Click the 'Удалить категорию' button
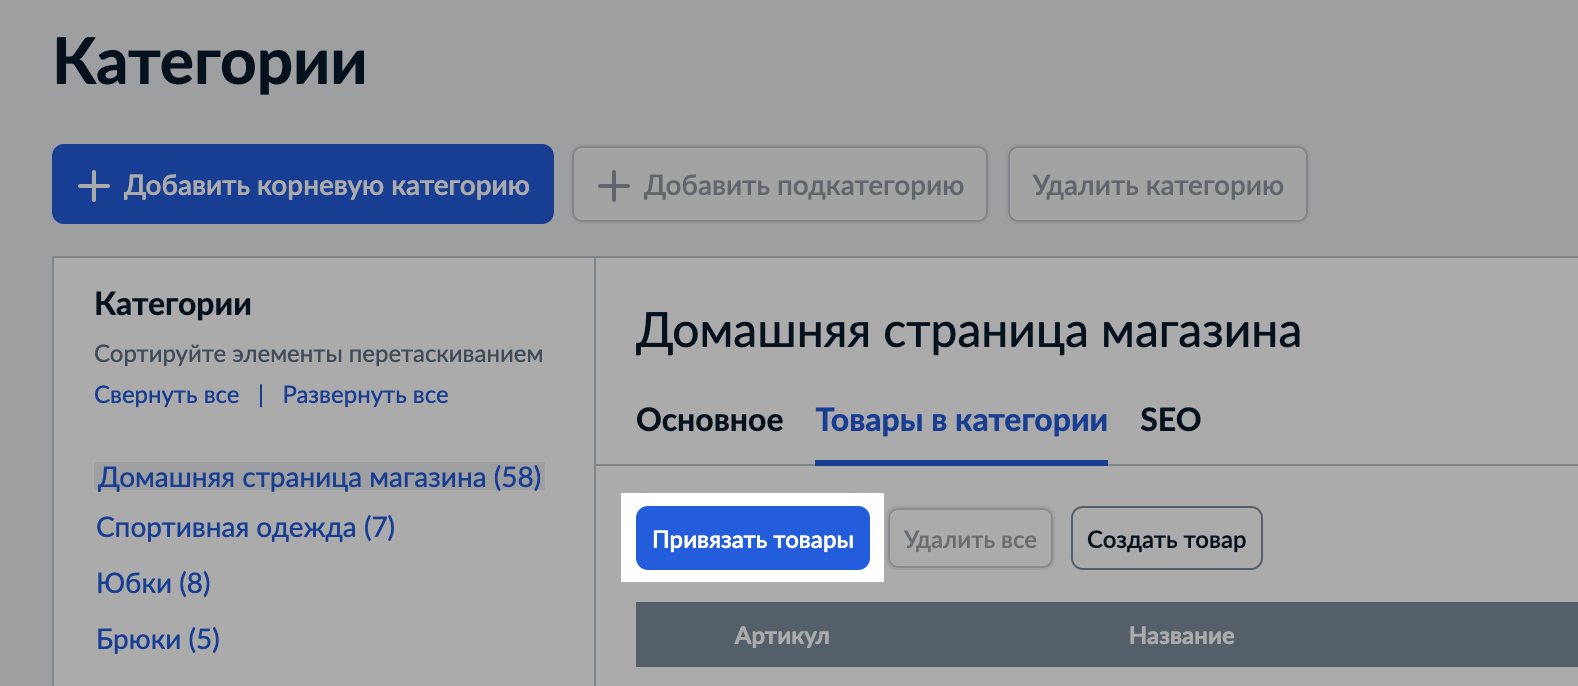 point(1158,184)
